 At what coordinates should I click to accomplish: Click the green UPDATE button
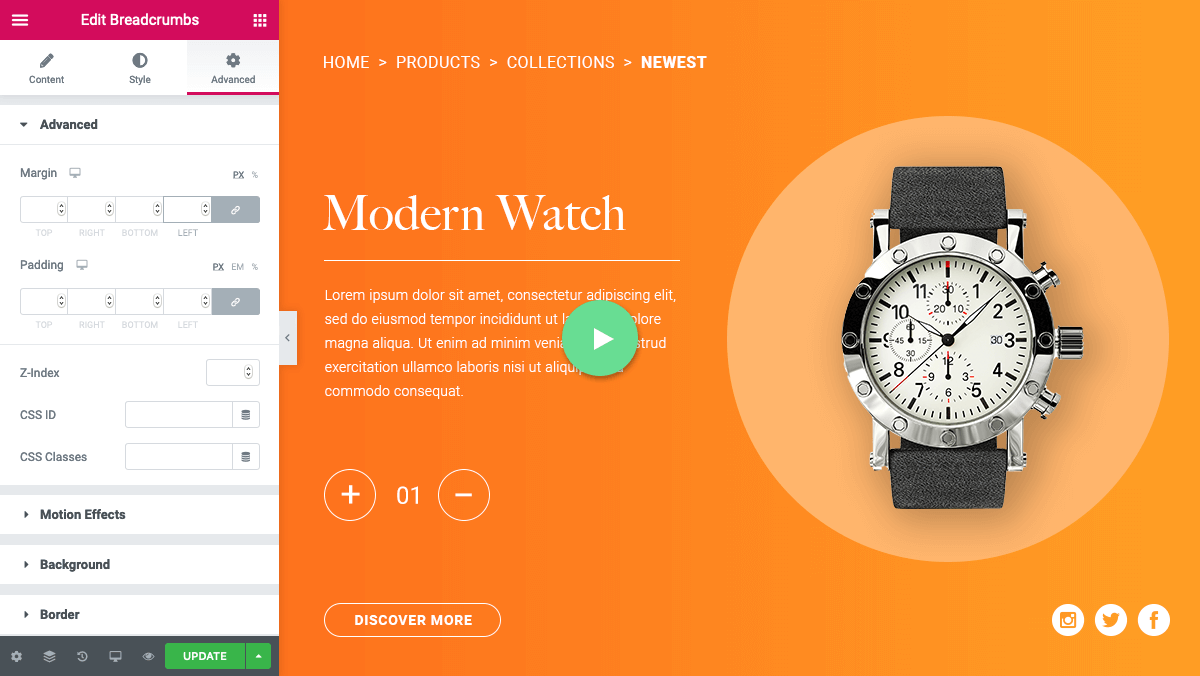click(205, 656)
